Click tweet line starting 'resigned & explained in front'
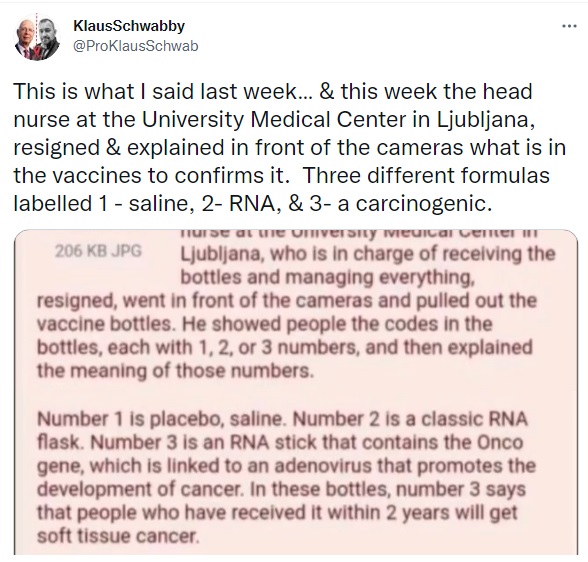588x562 pixels. coord(290,147)
